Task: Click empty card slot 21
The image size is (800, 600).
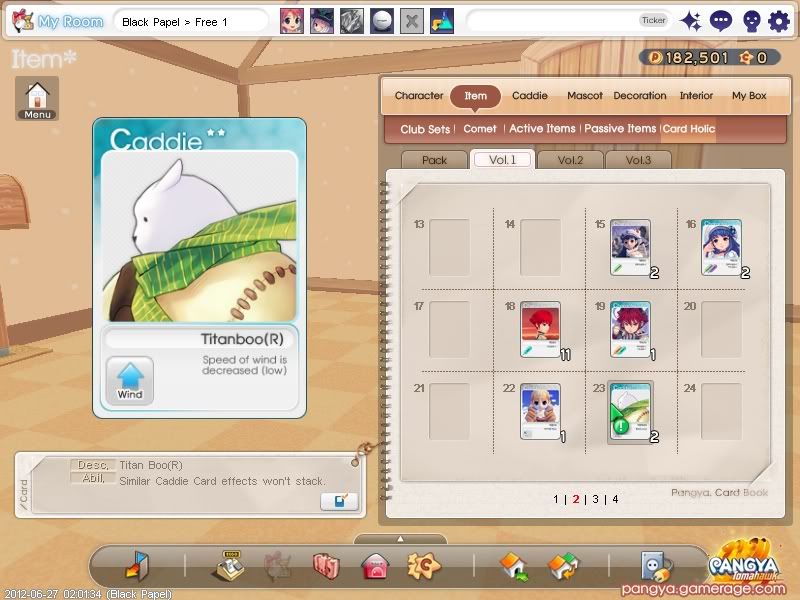Action: 449,412
